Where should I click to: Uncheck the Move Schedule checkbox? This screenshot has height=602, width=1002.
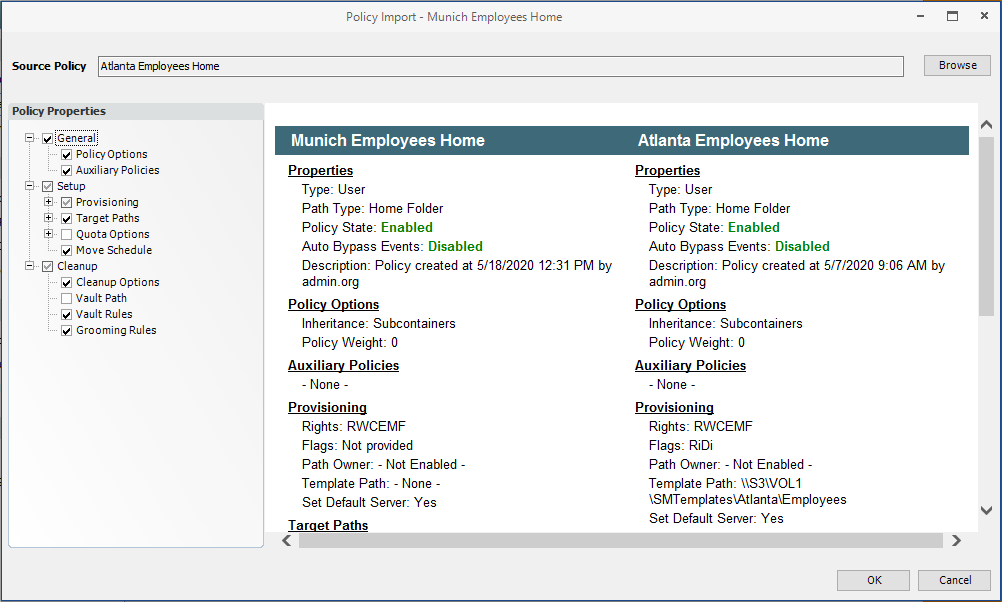click(x=66, y=251)
